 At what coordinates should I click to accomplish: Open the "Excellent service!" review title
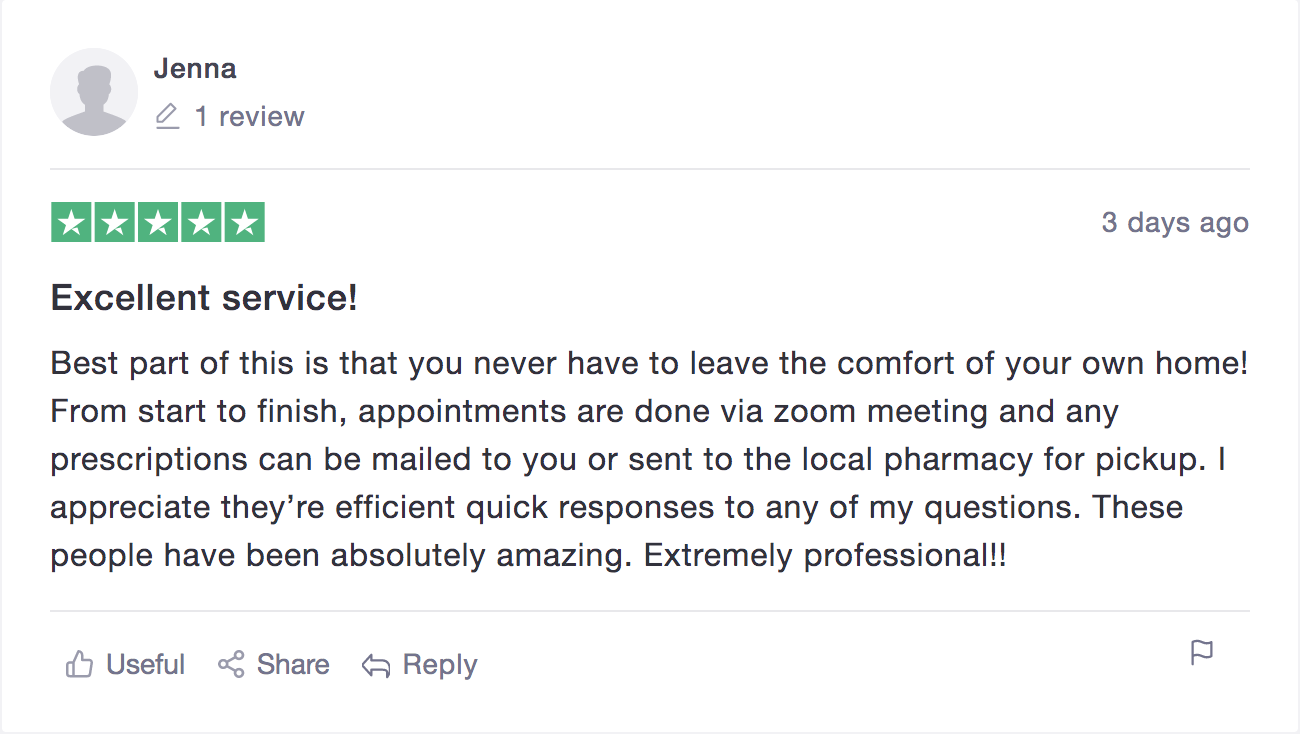point(204,298)
